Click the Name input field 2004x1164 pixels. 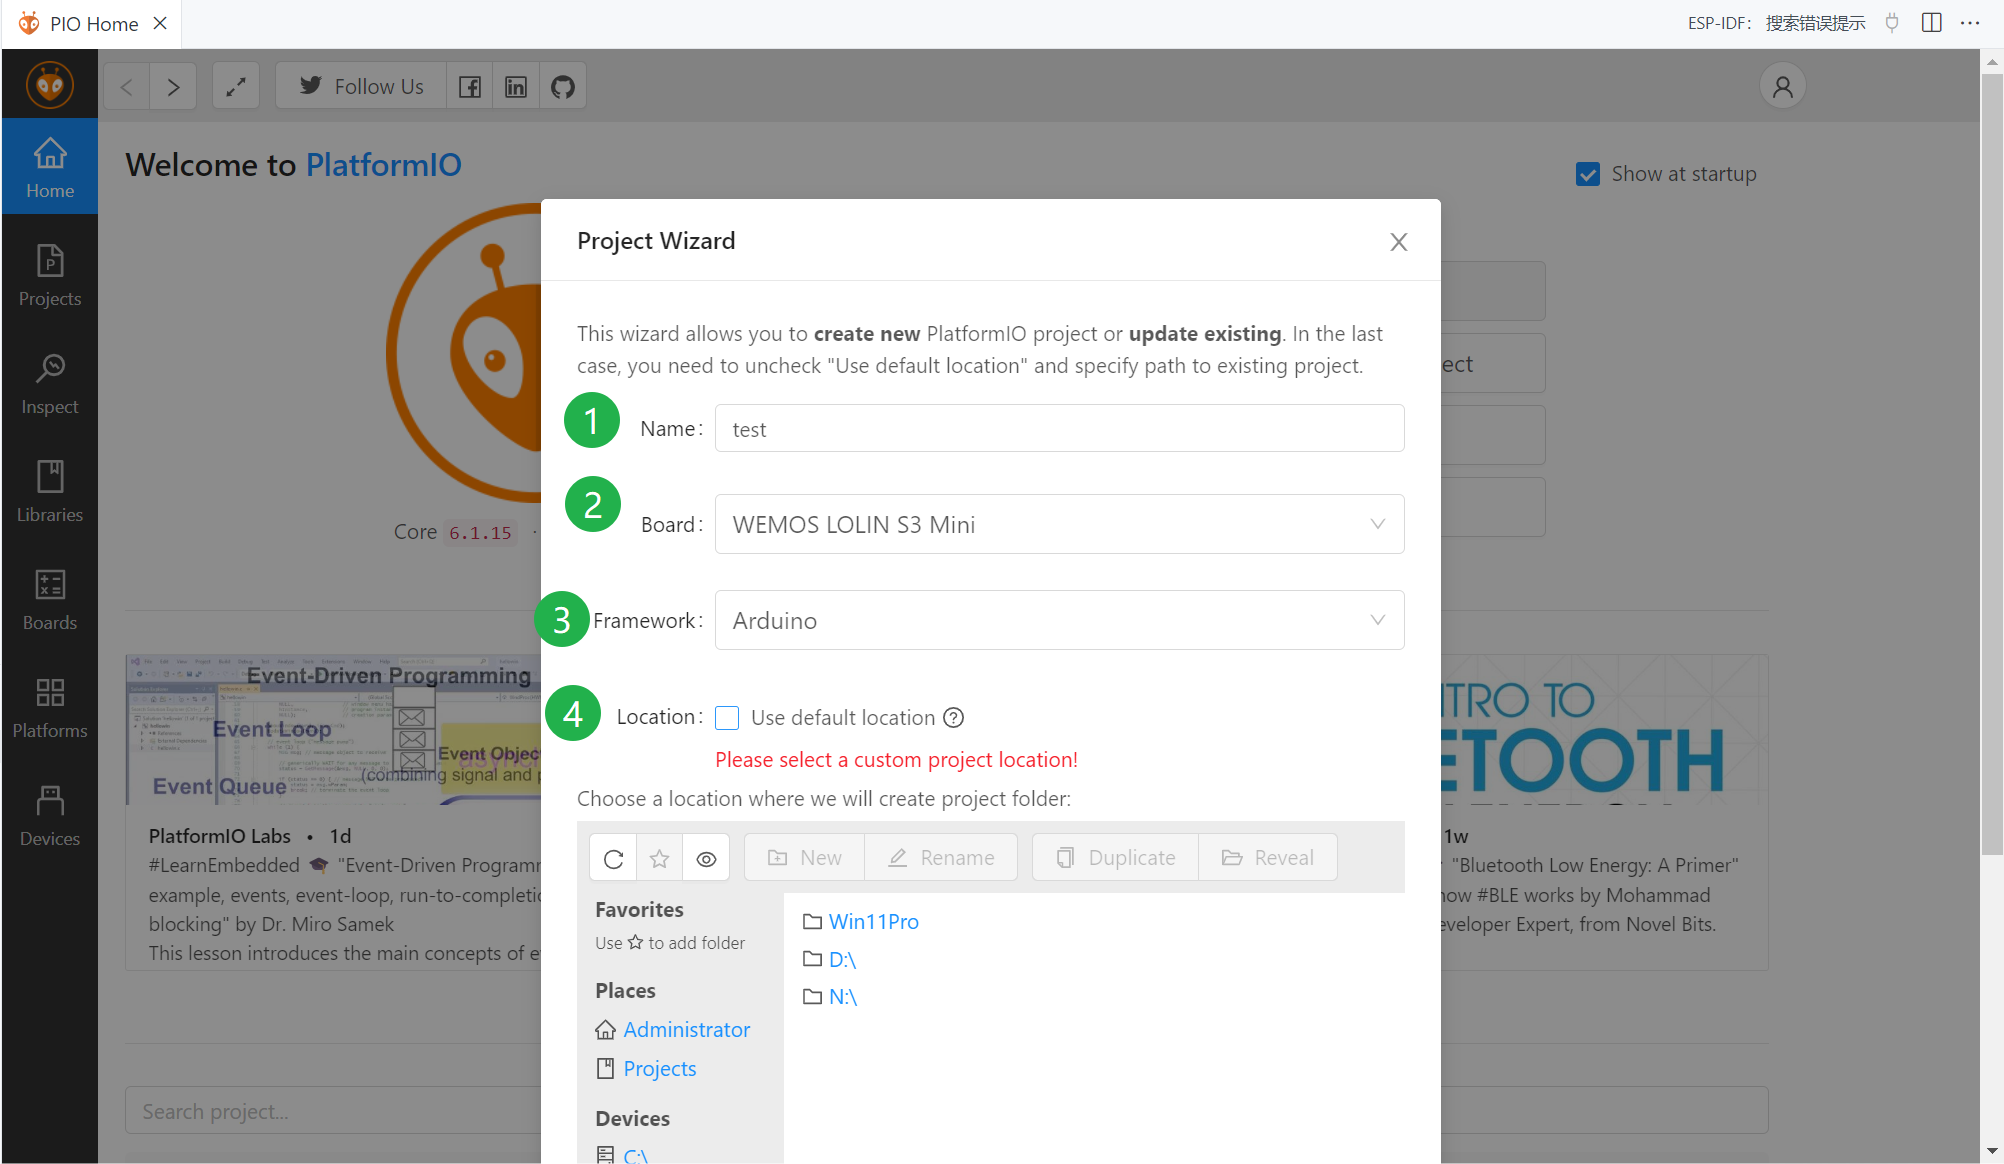(1059, 429)
